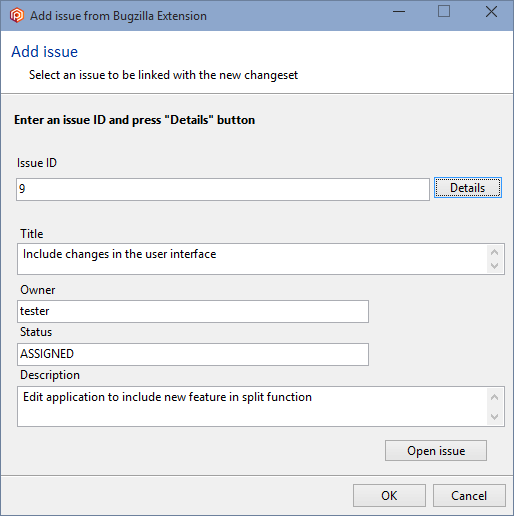Click the window title bar text
This screenshot has height=516, width=514.
118,16
